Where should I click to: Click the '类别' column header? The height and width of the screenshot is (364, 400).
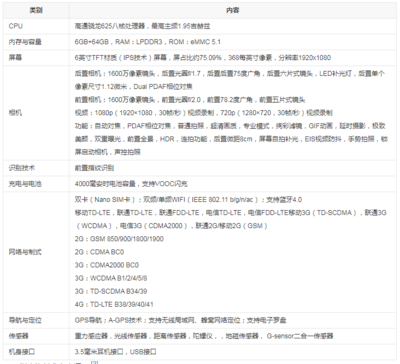click(x=36, y=10)
